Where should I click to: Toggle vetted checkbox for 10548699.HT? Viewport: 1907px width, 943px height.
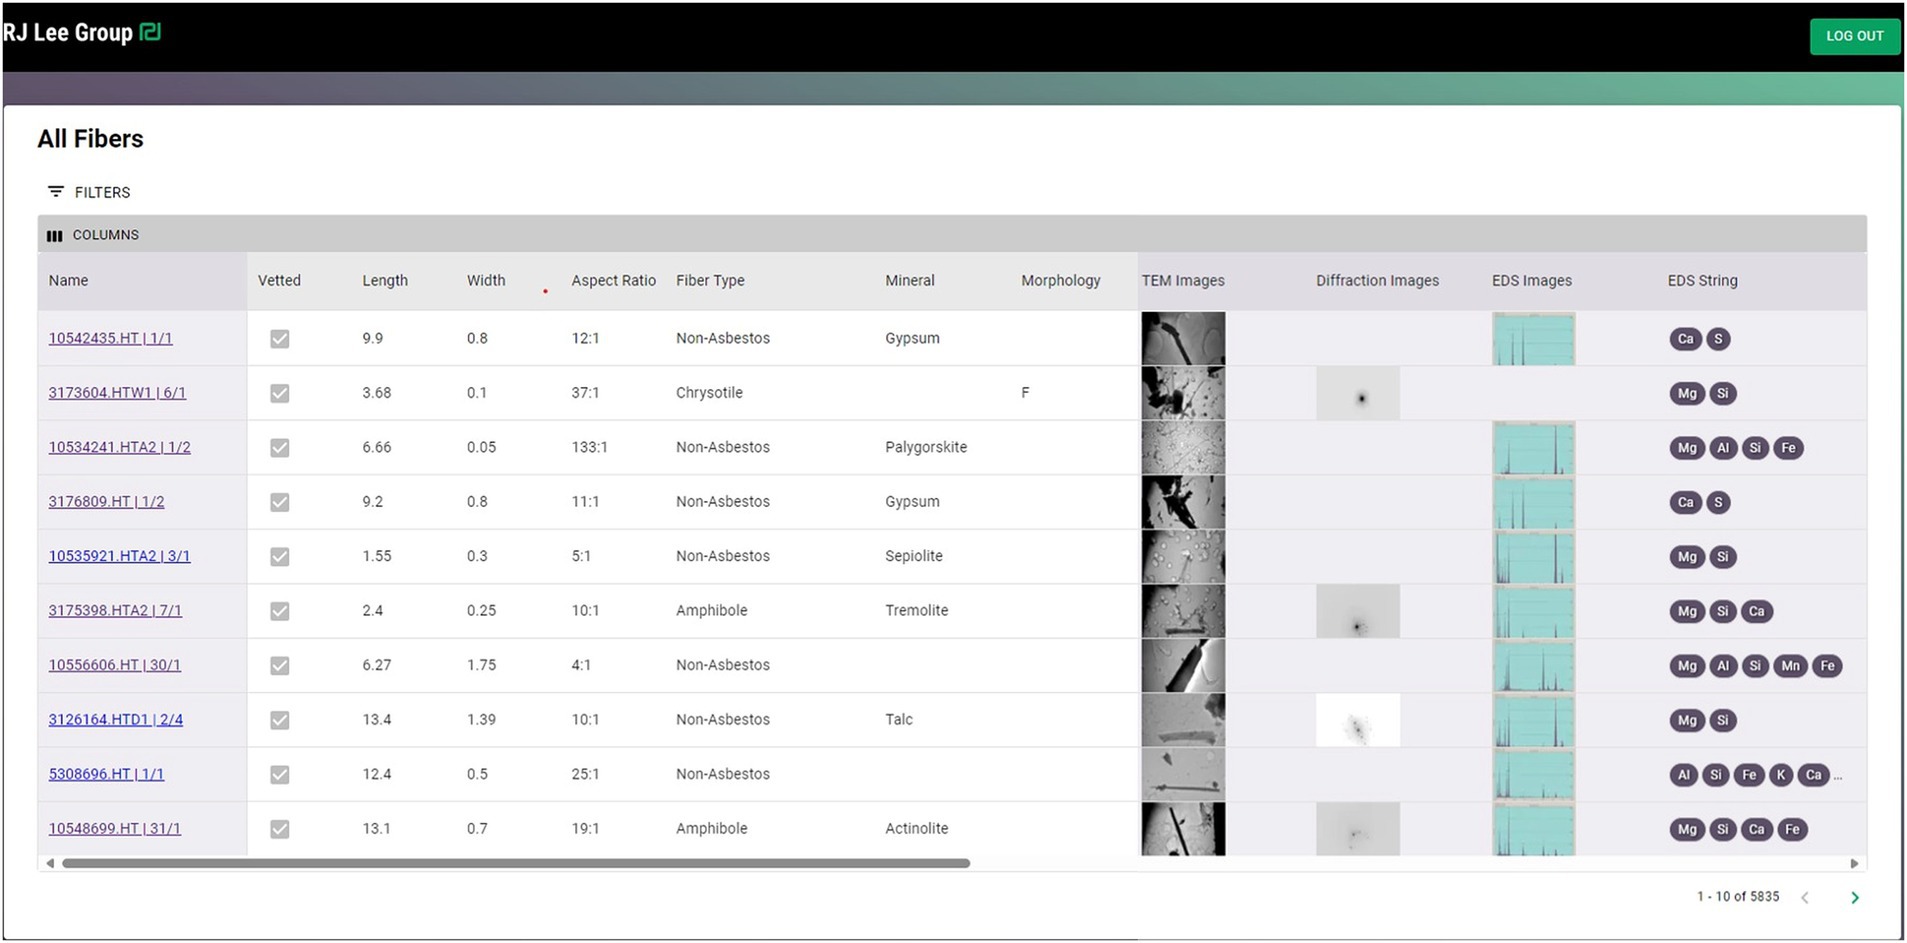point(280,829)
